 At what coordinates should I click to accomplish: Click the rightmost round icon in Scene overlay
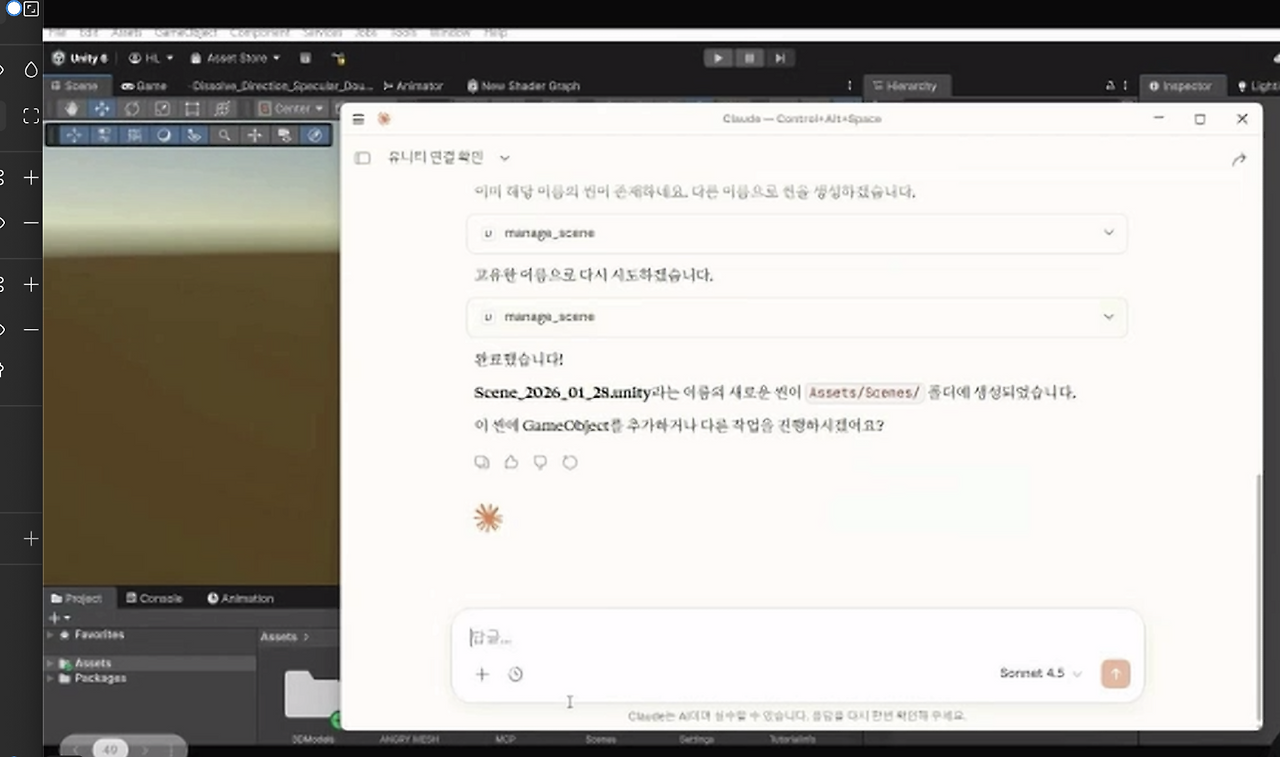pyautogui.click(x=315, y=135)
